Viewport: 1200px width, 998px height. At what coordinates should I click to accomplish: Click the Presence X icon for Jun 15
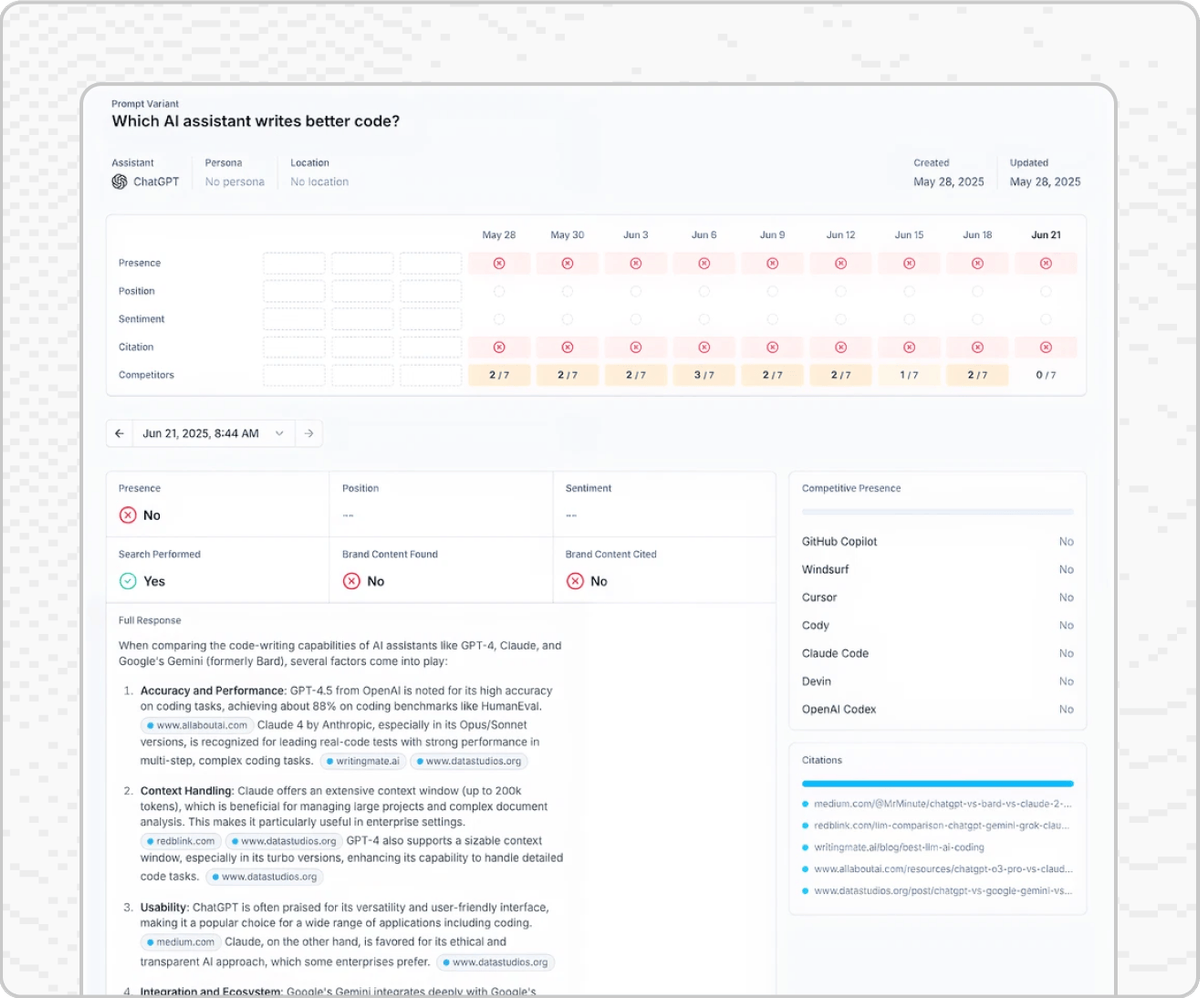click(909, 263)
